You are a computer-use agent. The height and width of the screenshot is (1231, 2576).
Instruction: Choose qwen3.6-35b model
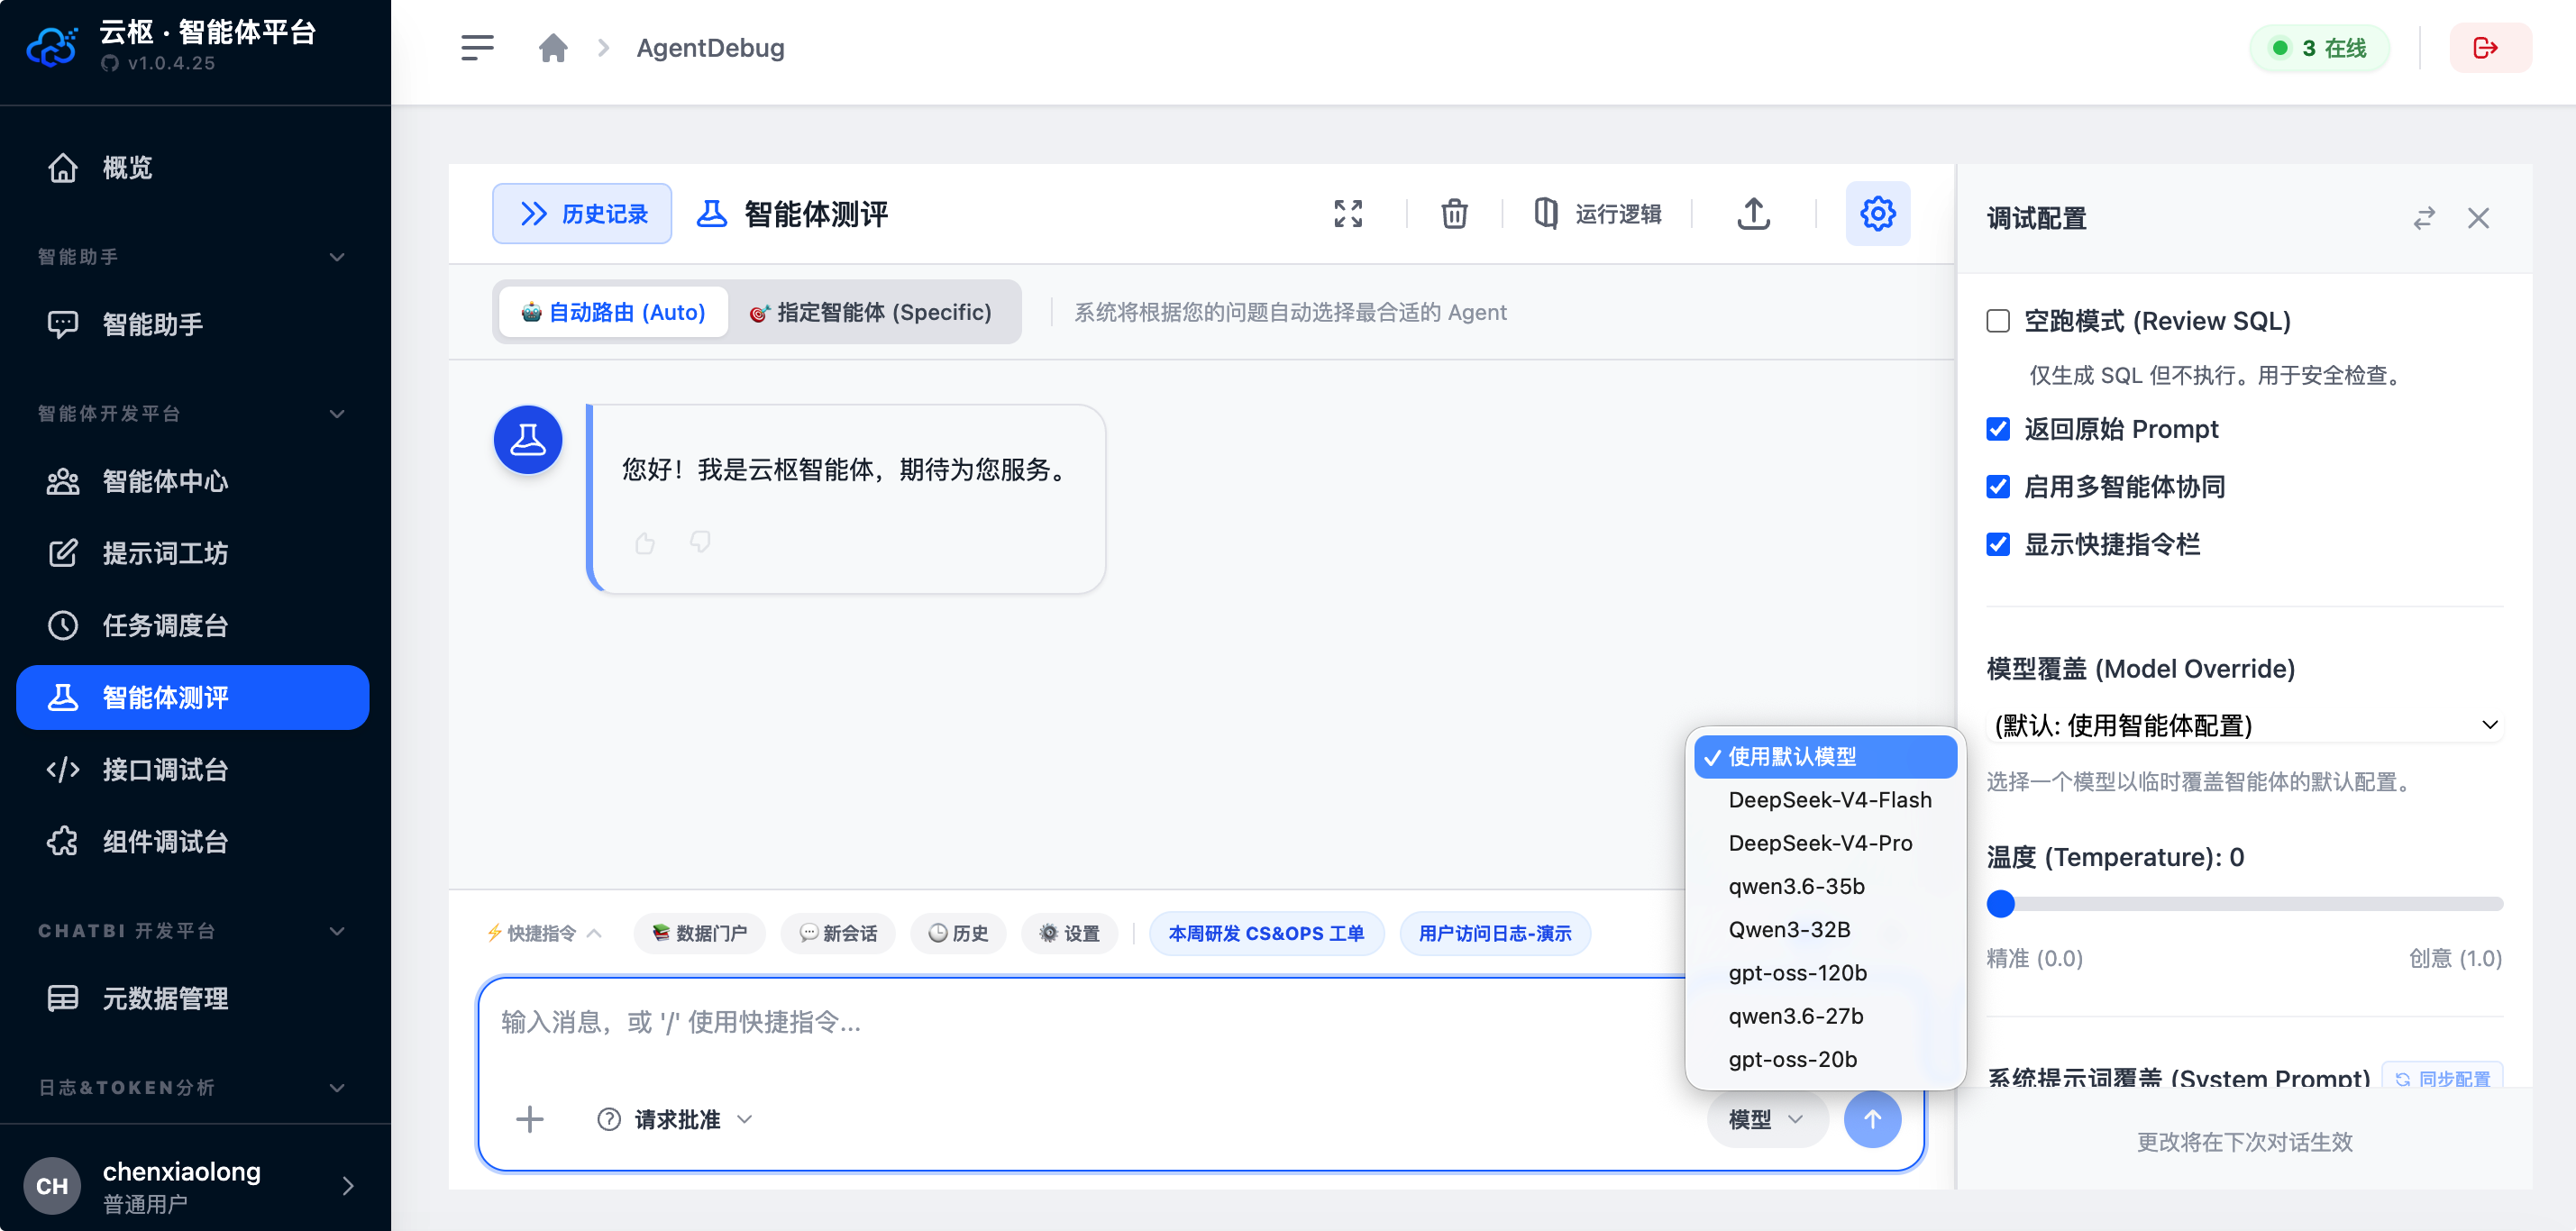coord(1825,886)
